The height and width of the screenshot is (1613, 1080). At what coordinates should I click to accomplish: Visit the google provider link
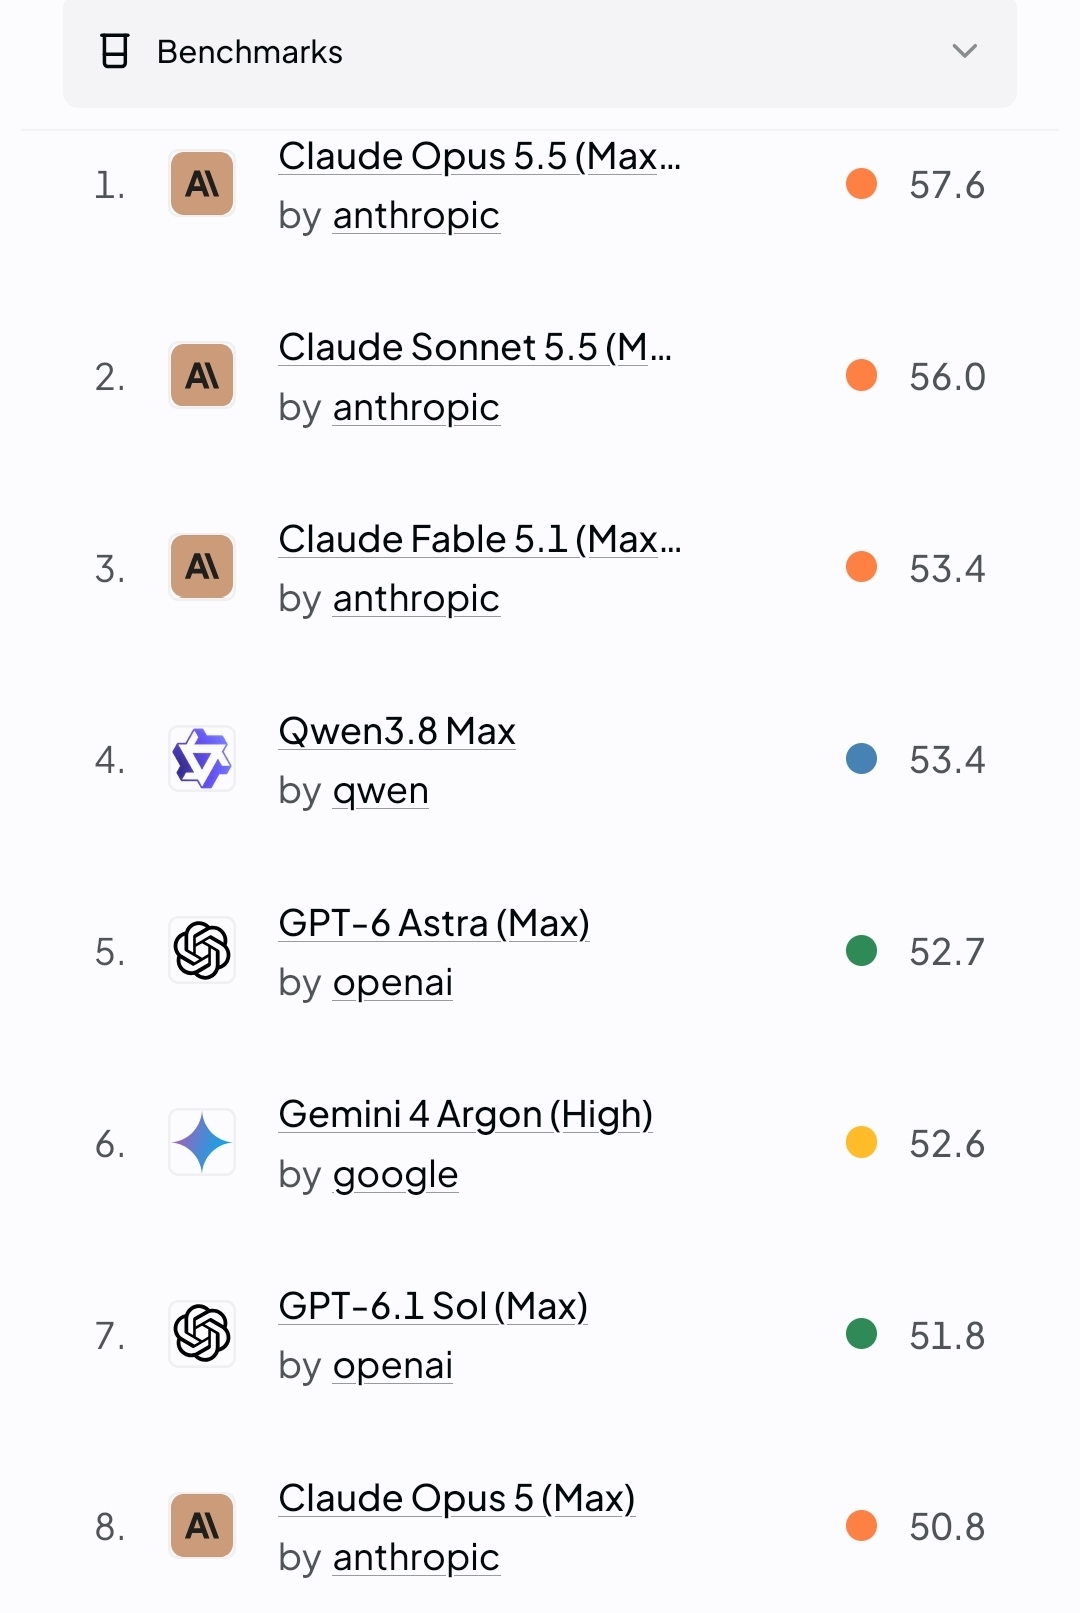[396, 1175]
